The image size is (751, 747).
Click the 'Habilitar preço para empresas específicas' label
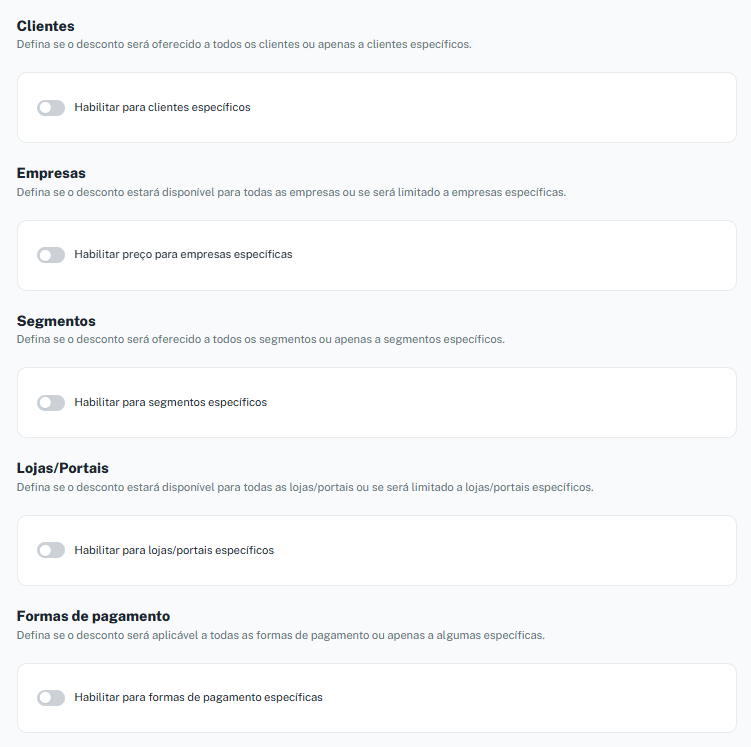click(x=183, y=254)
